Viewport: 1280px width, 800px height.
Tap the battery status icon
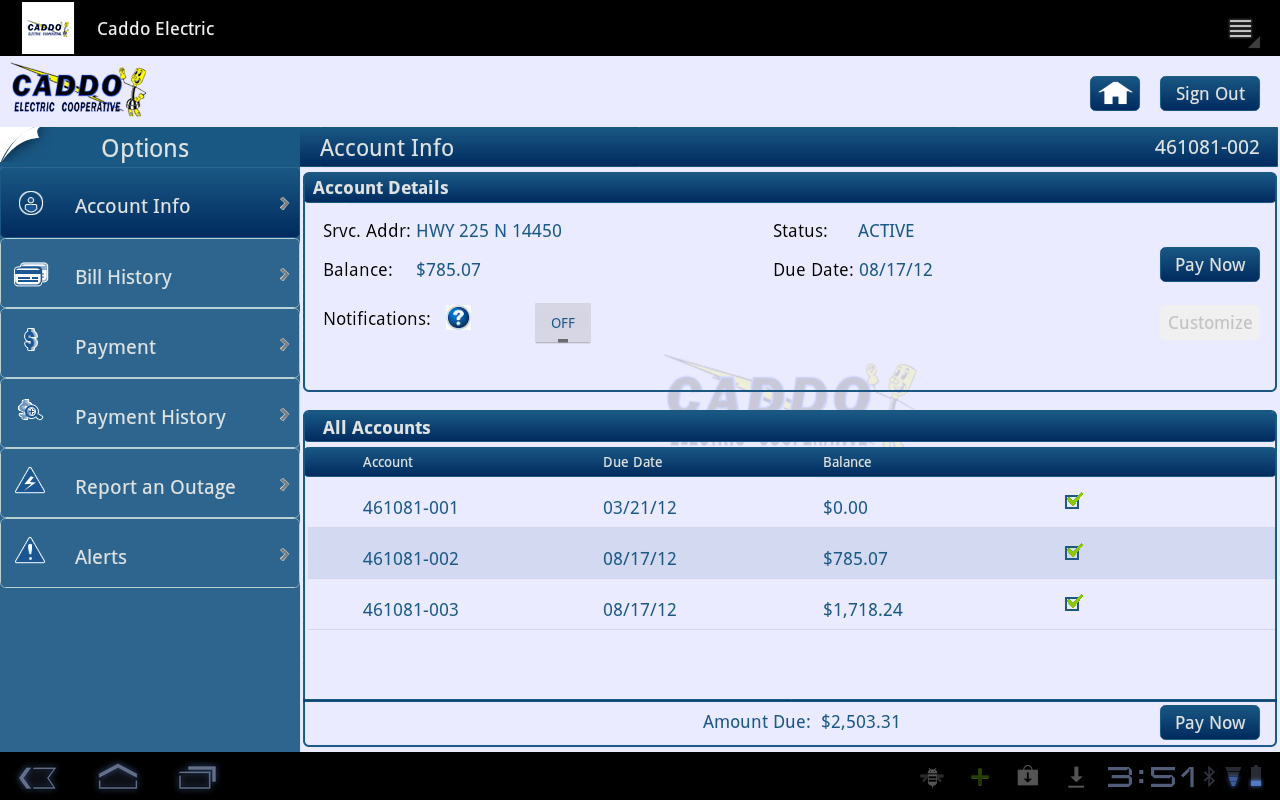[1255, 777]
